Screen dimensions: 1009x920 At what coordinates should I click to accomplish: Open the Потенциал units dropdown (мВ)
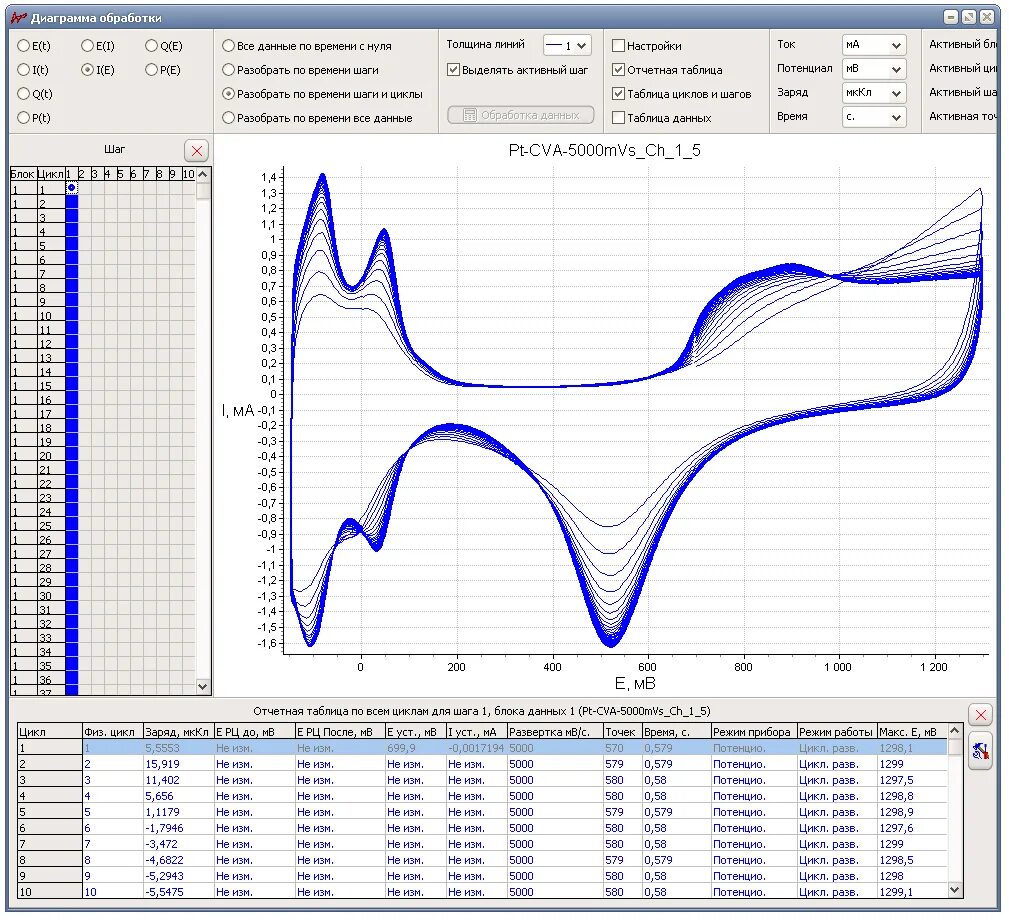click(874, 69)
